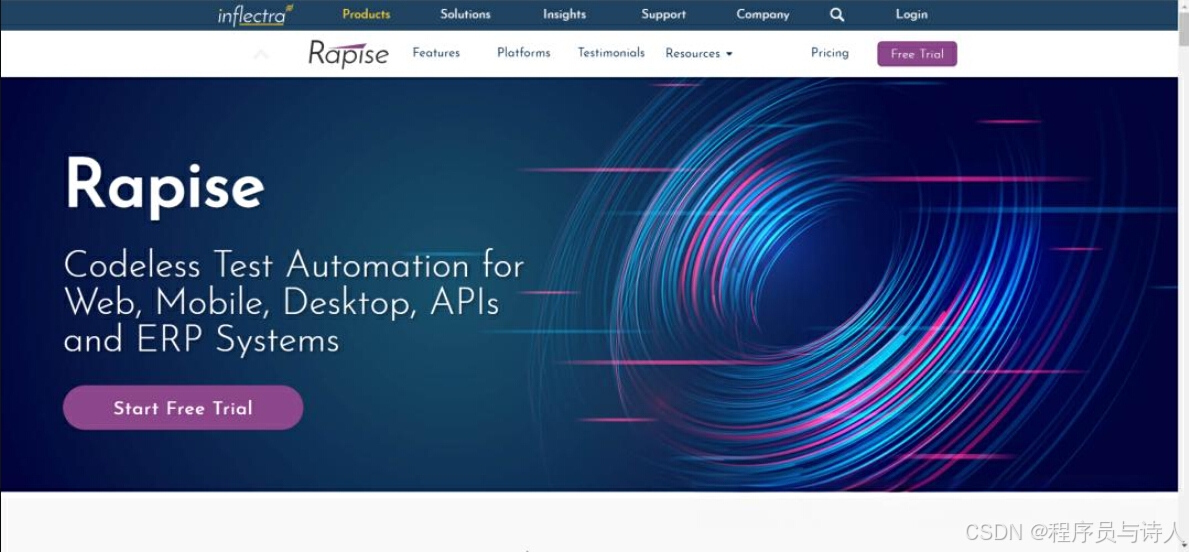Click the Inflectra logo
Image resolution: width=1189 pixels, height=552 pixels.
pos(256,15)
